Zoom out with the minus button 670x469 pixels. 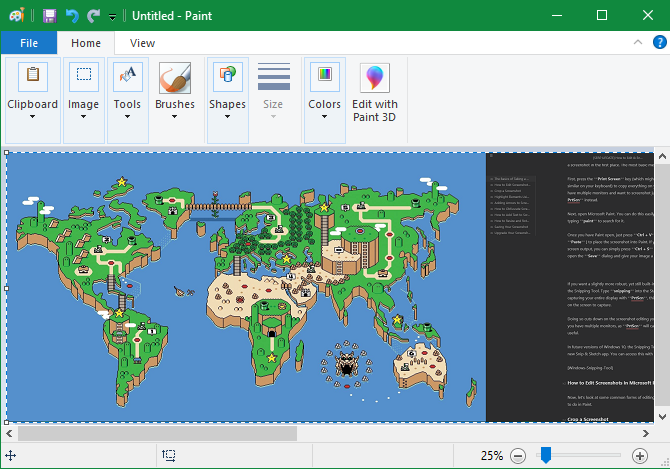tap(518, 456)
